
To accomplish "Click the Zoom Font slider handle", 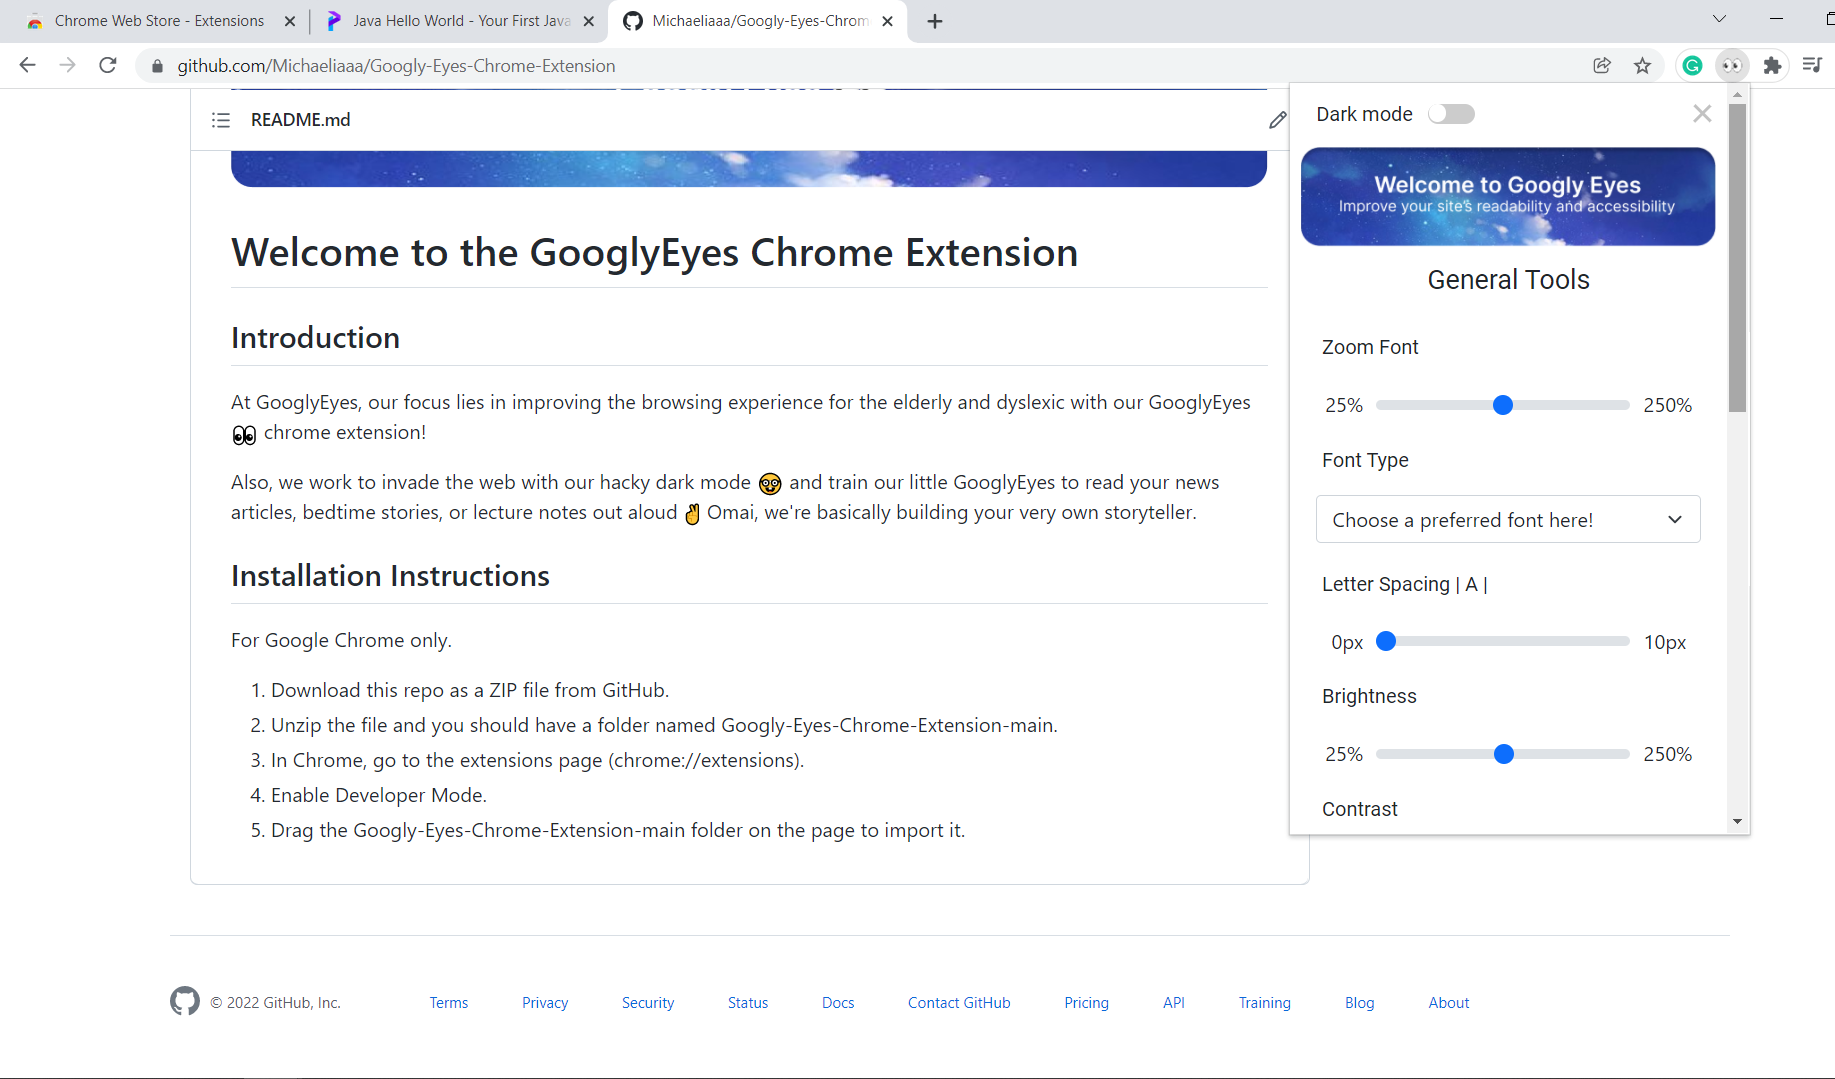I will tap(1502, 405).
